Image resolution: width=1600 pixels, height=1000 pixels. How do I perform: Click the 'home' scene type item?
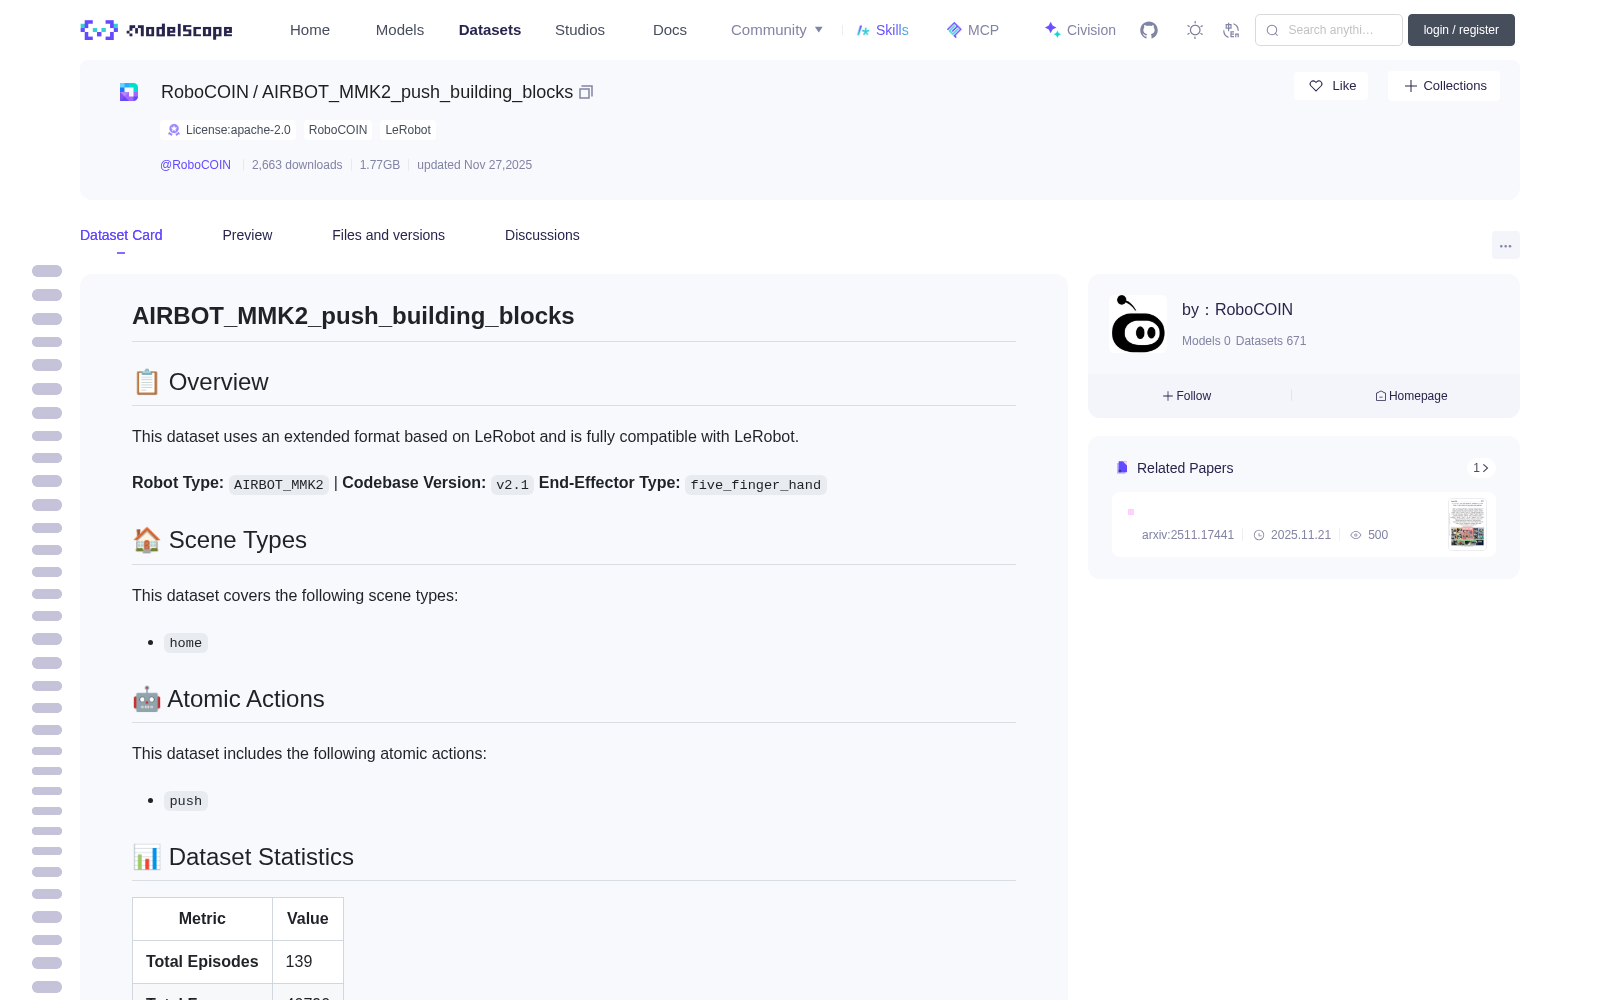point(186,643)
